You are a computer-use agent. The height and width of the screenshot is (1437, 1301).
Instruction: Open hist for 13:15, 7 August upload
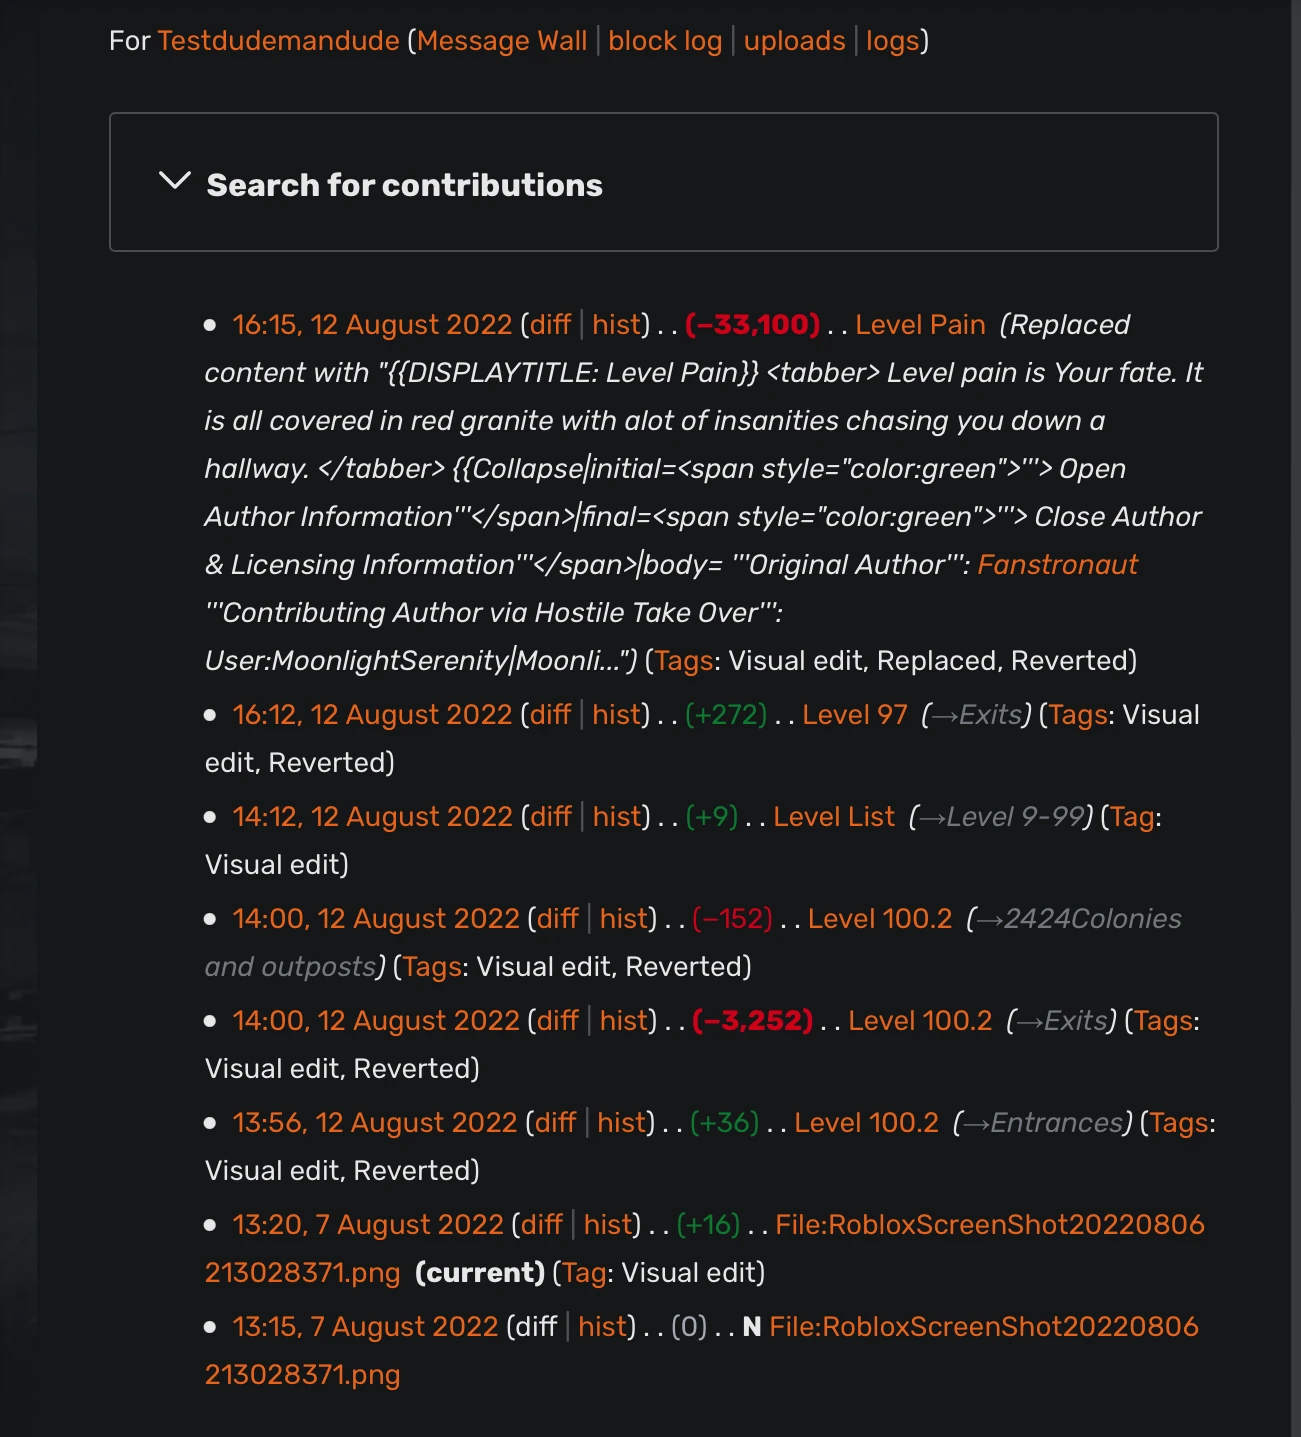coord(602,1327)
